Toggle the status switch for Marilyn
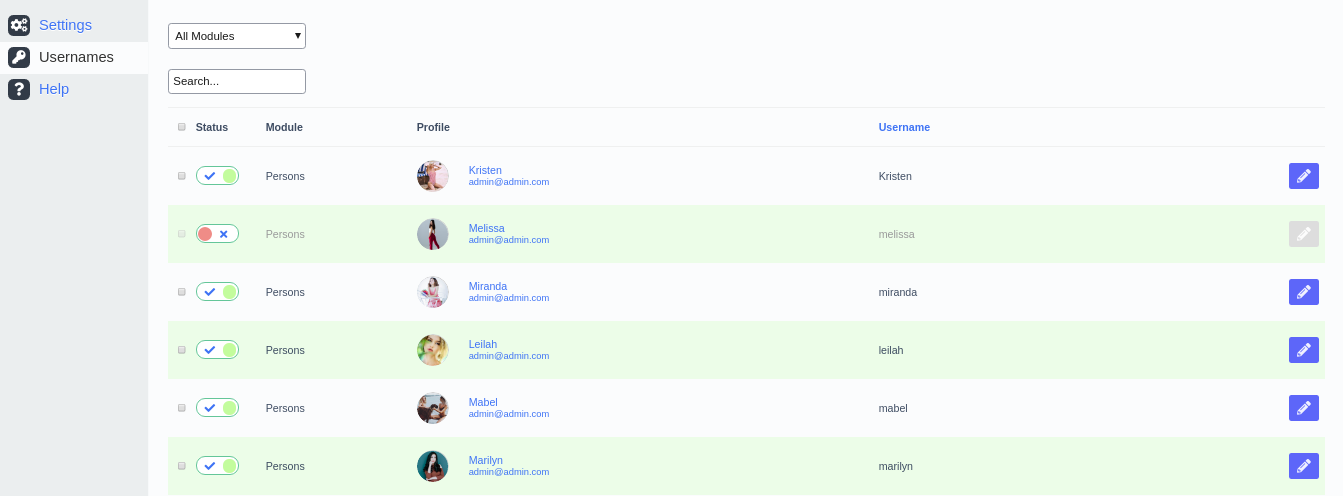 (217, 466)
